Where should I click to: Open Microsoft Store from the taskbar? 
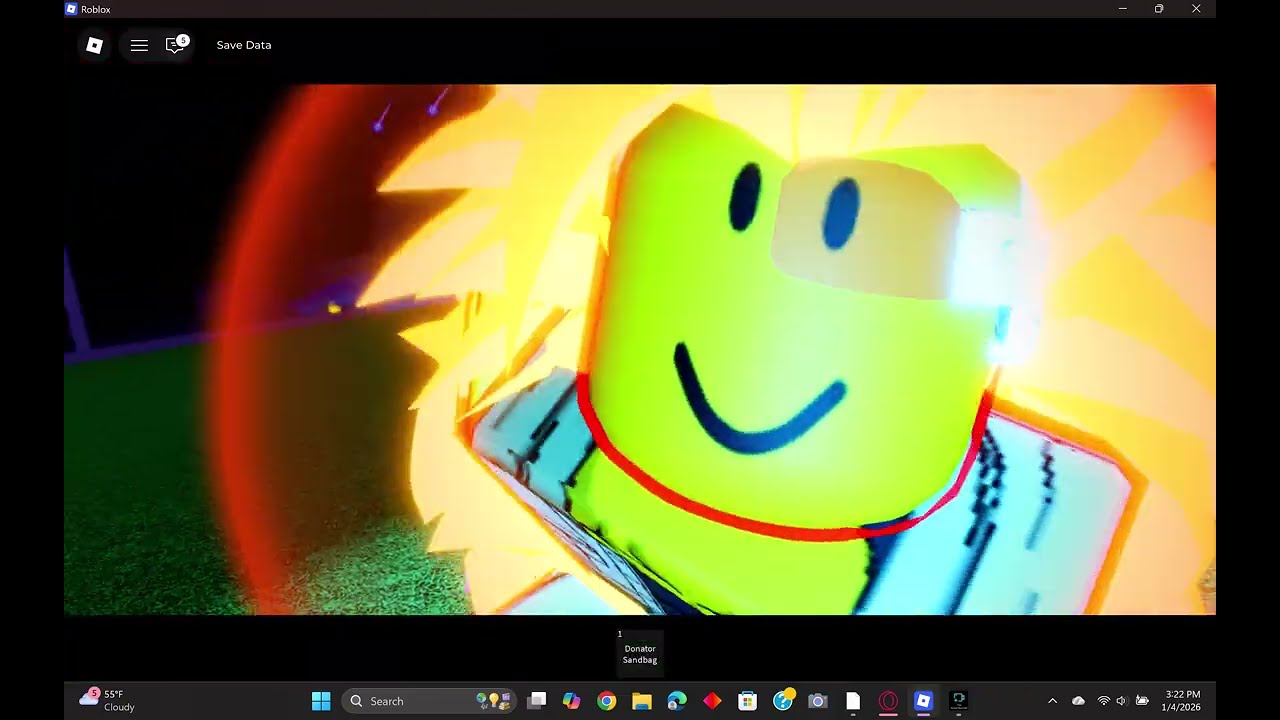[x=747, y=701]
